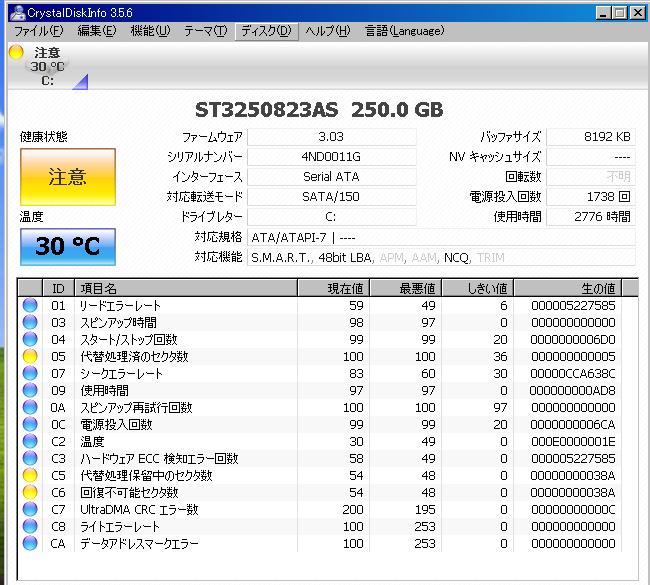Click the status circle for シークエラーレート
The width and height of the screenshot is (650, 585).
click(x=30, y=373)
